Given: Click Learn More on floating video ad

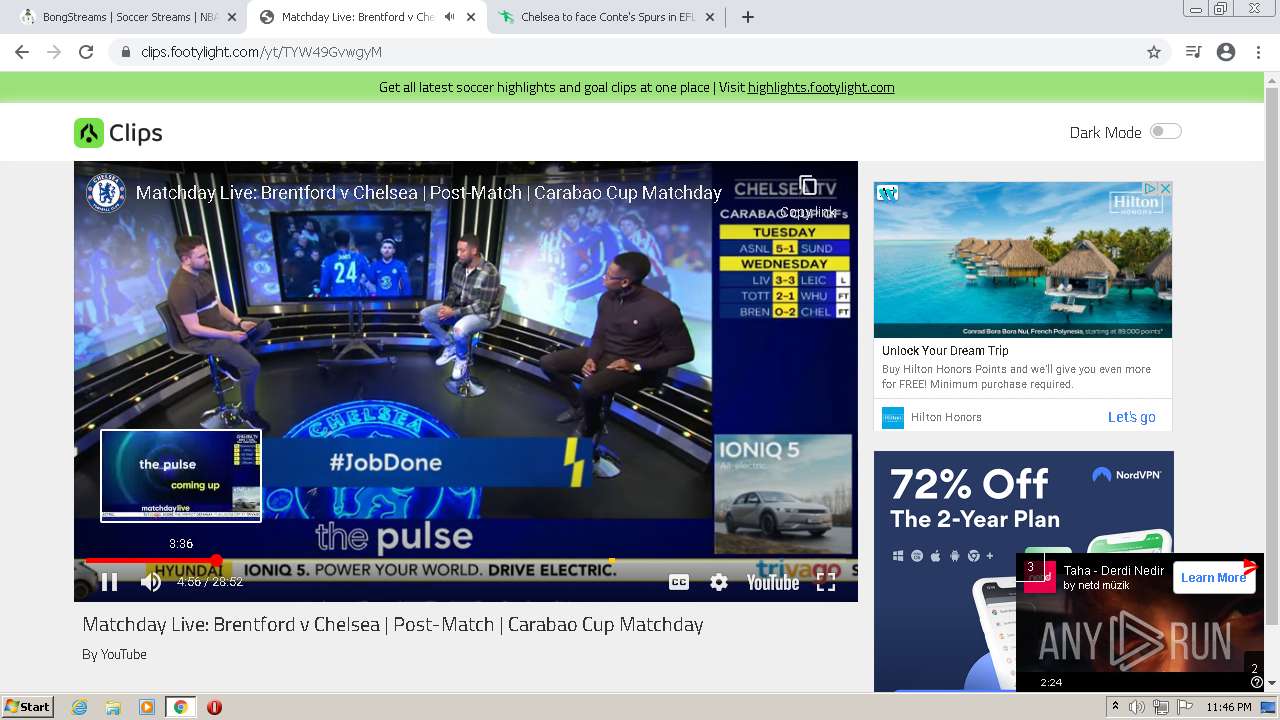Looking at the screenshot, I should point(1213,577).
